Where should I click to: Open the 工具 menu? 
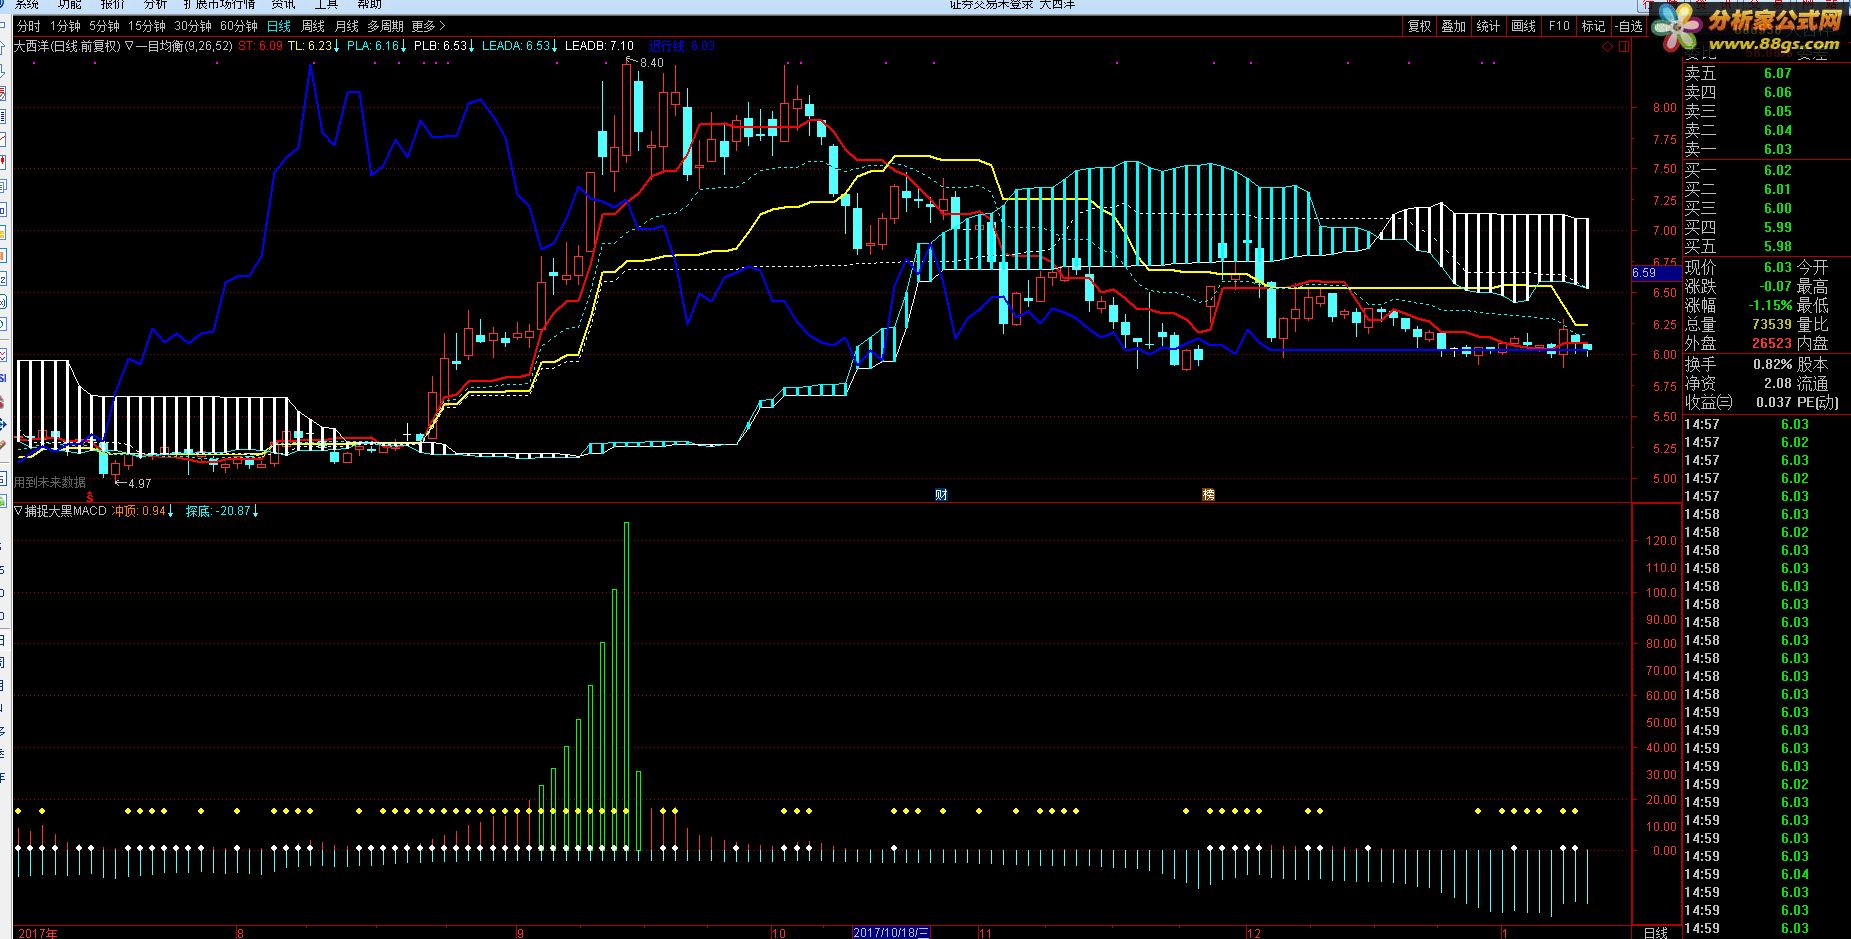[x=326, y=5]
